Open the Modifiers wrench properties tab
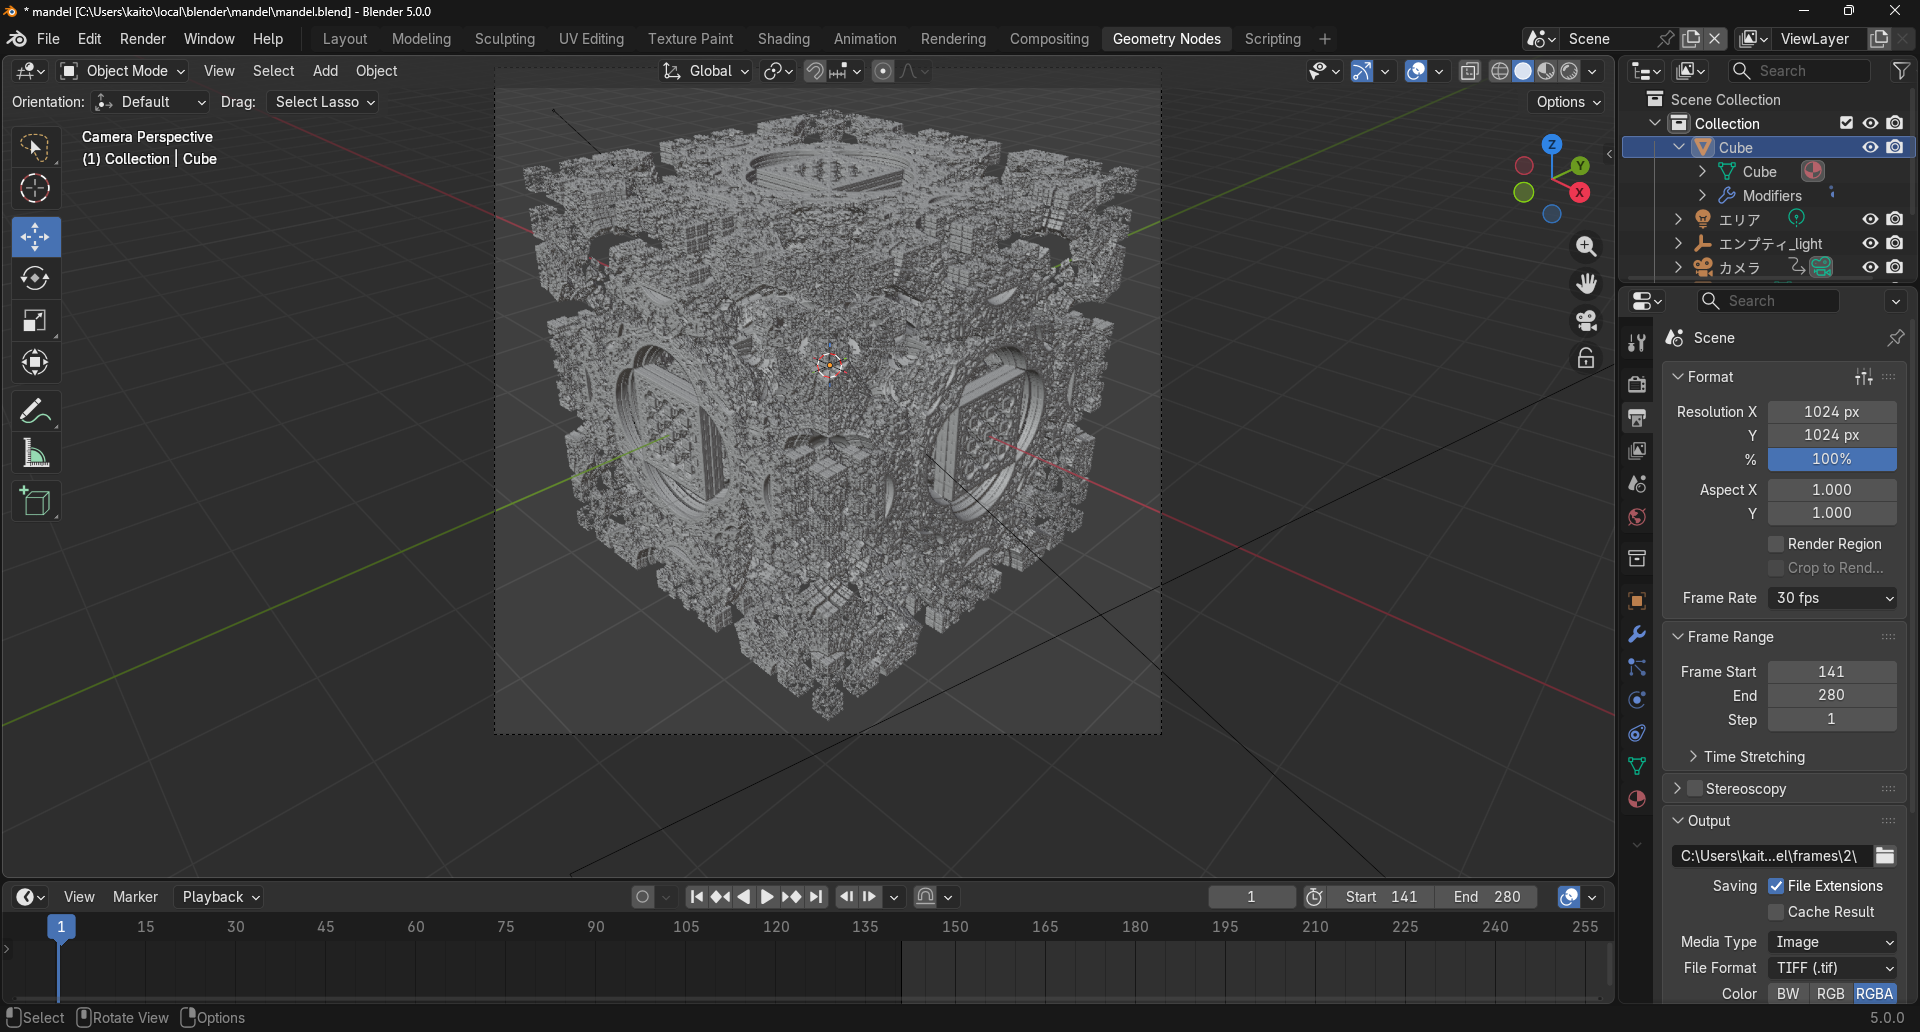 click(x=1637, y=634)
